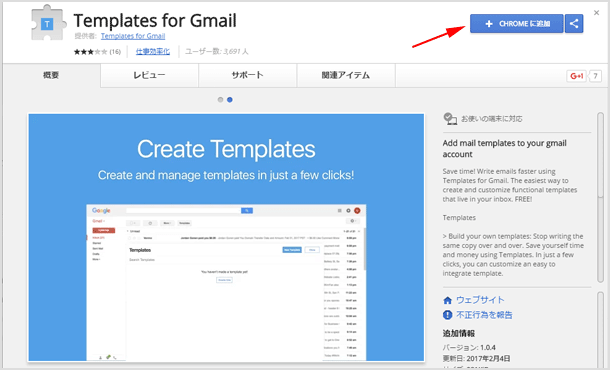Click the CHROME に追加 add button
Viewport: 610px width, 370px height.
[516, 24]
